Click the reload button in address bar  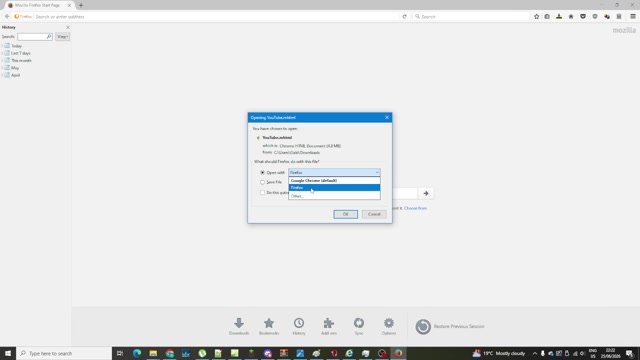[404, 16]
